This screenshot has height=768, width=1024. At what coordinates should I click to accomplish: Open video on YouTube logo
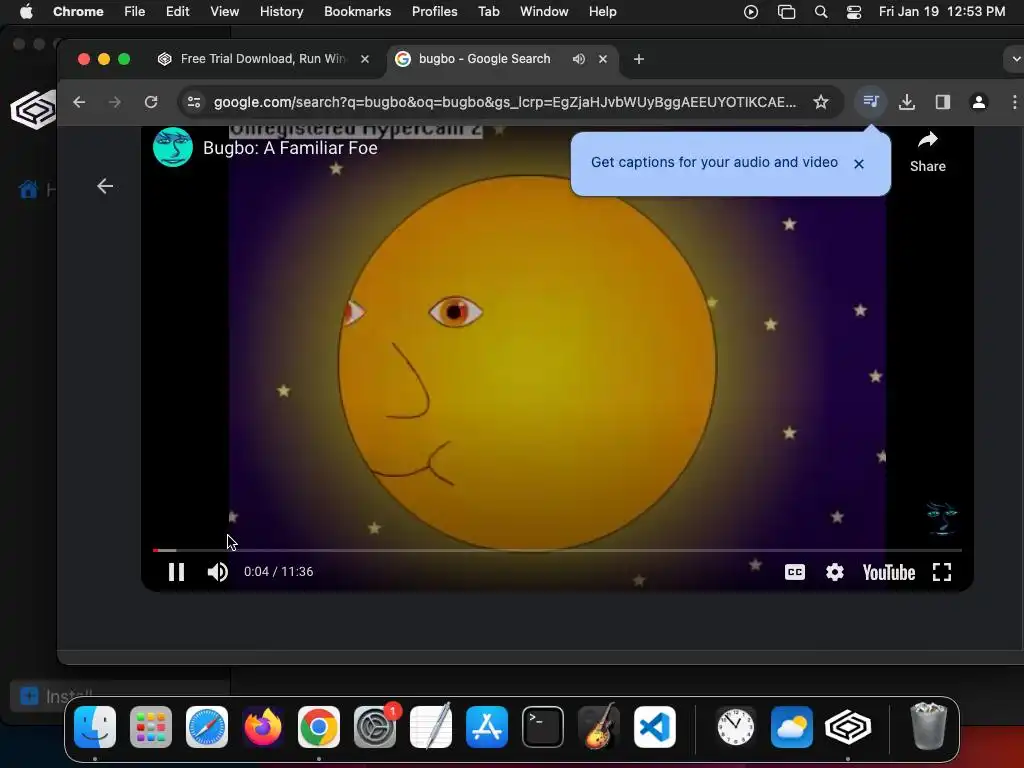coord(889,573)
